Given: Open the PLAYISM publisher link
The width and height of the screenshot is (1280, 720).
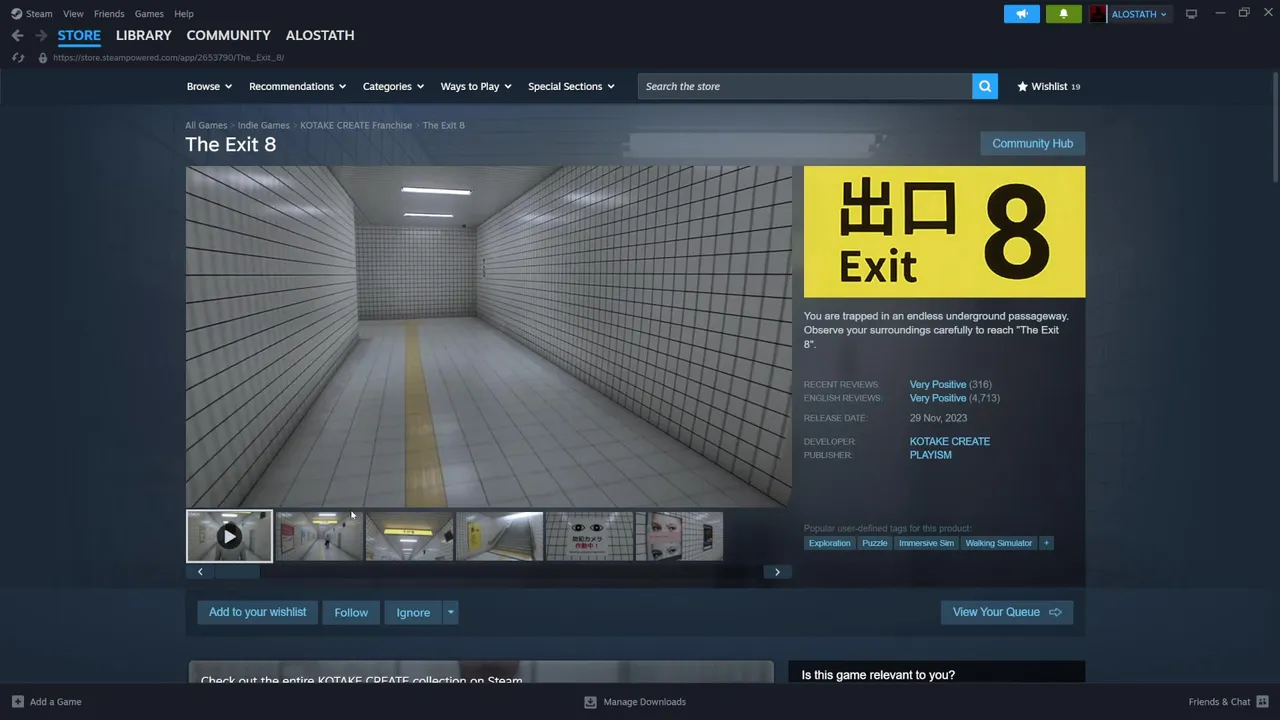Looking at the screenshot, I should [931, 455].
